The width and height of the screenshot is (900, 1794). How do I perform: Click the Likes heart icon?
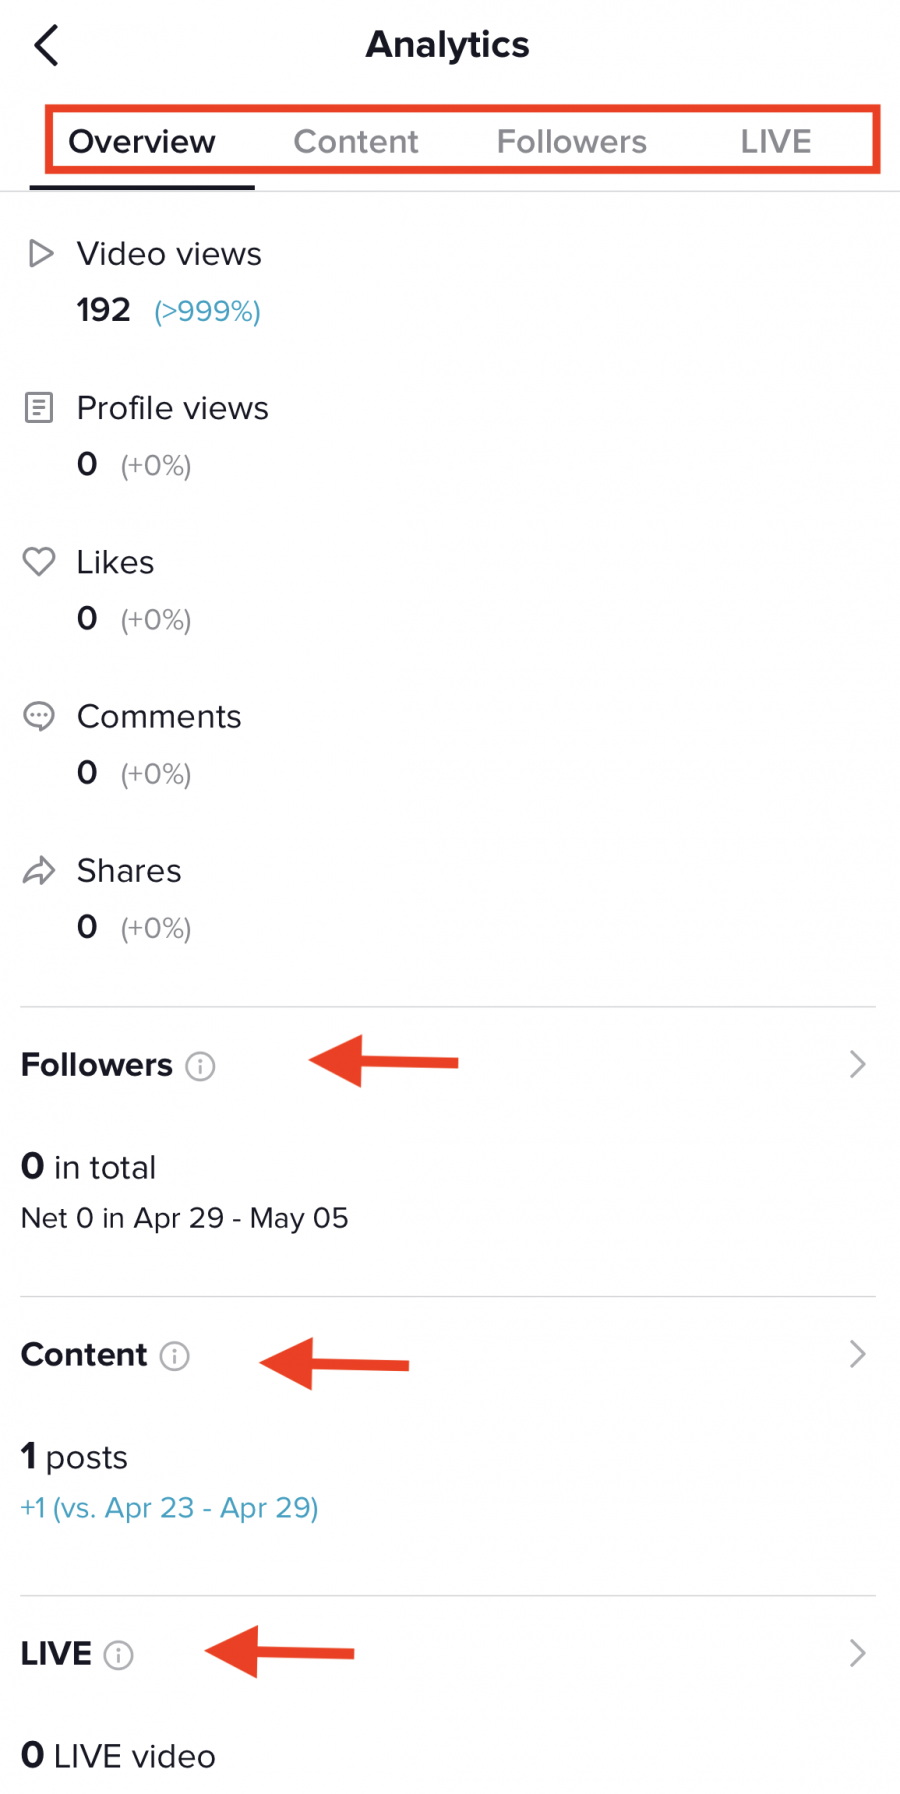38,562
